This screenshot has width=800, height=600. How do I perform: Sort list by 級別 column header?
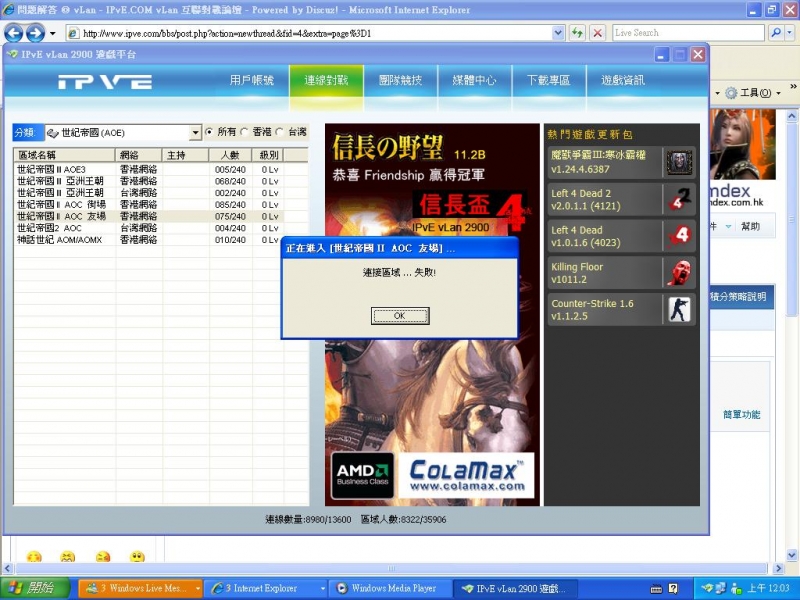[268, 155]
